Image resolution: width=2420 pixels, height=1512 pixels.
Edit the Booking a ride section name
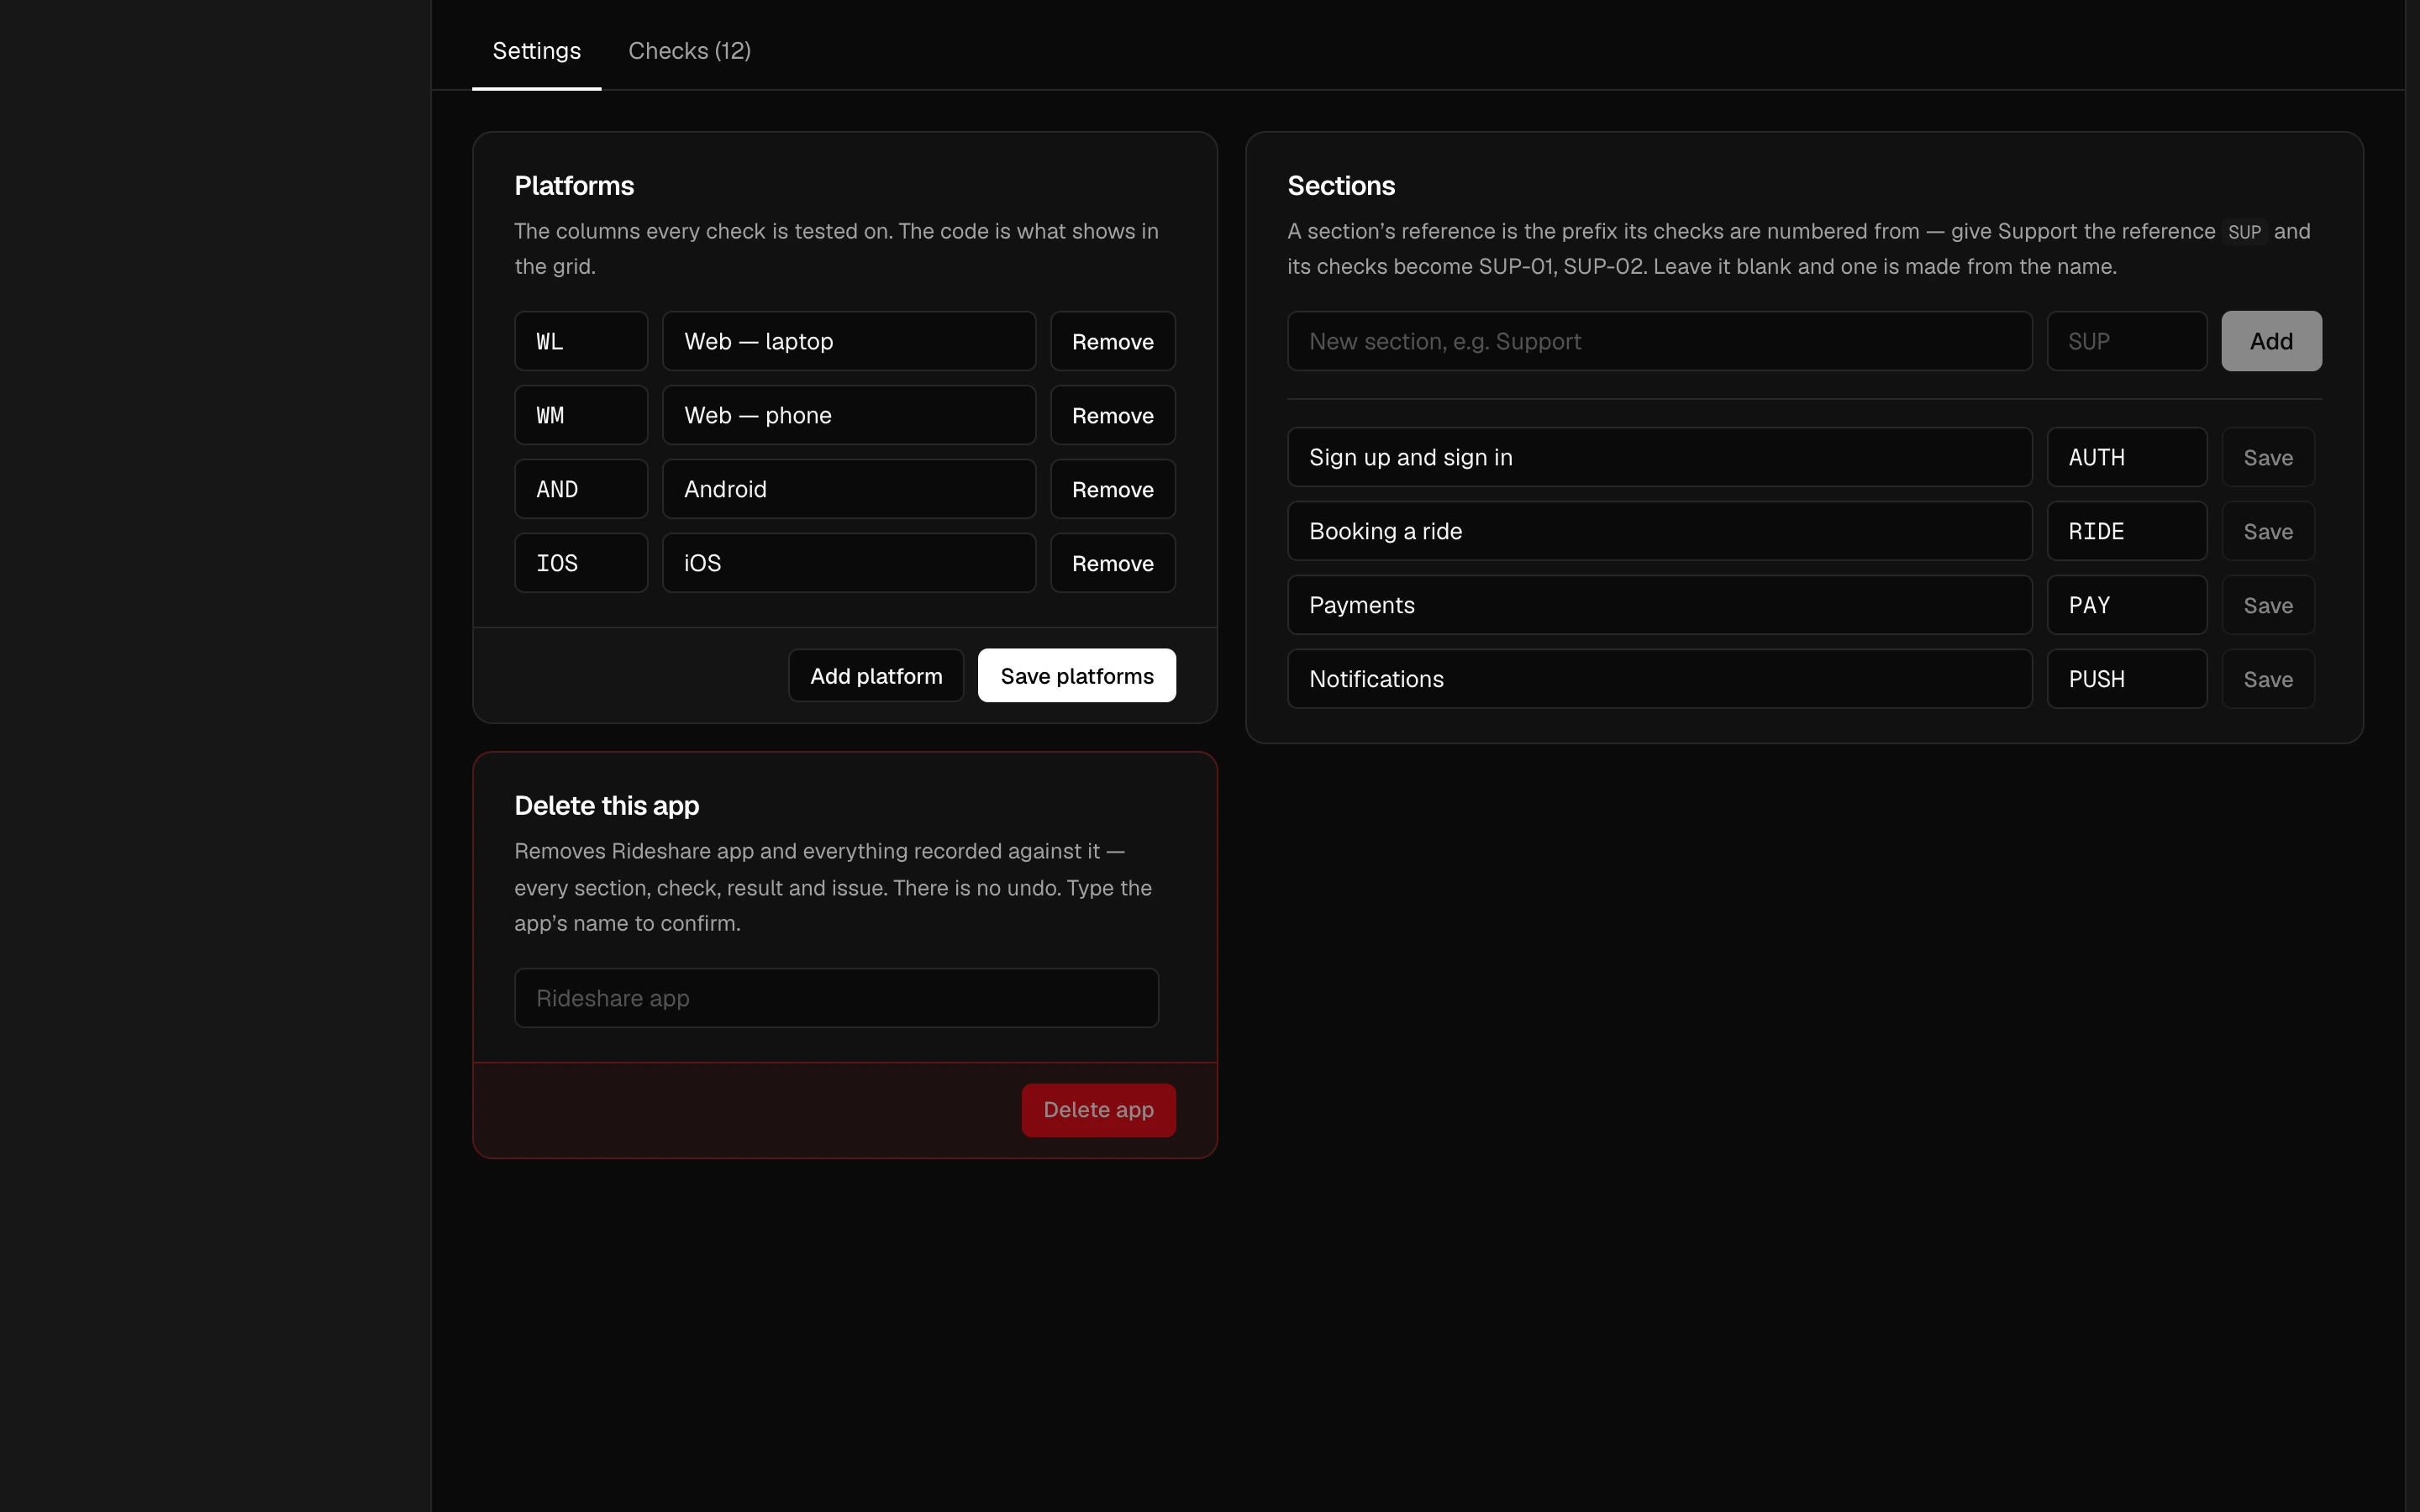[1660, 531]
